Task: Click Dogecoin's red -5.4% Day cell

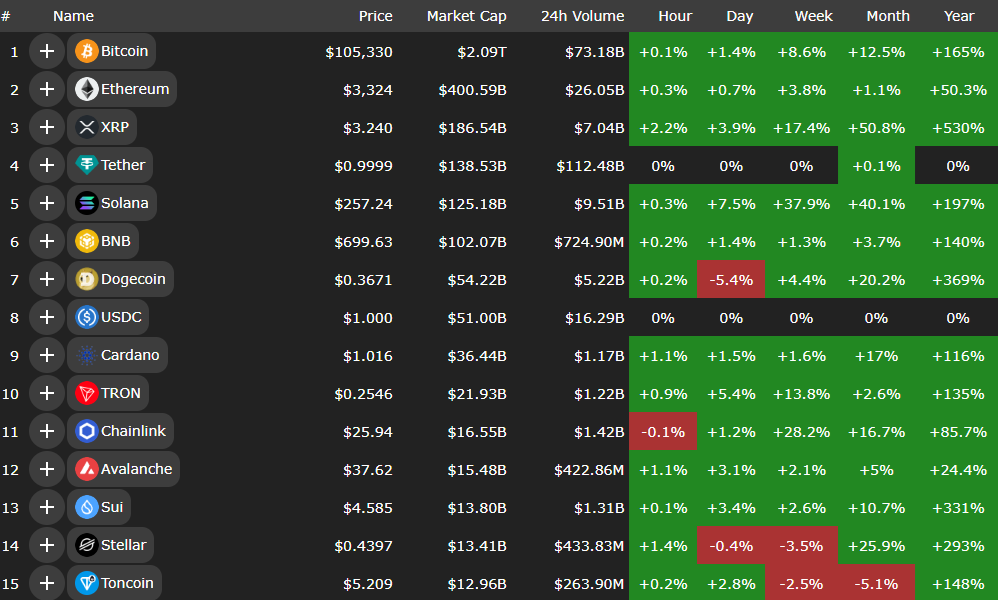Action: coord(731,279)
